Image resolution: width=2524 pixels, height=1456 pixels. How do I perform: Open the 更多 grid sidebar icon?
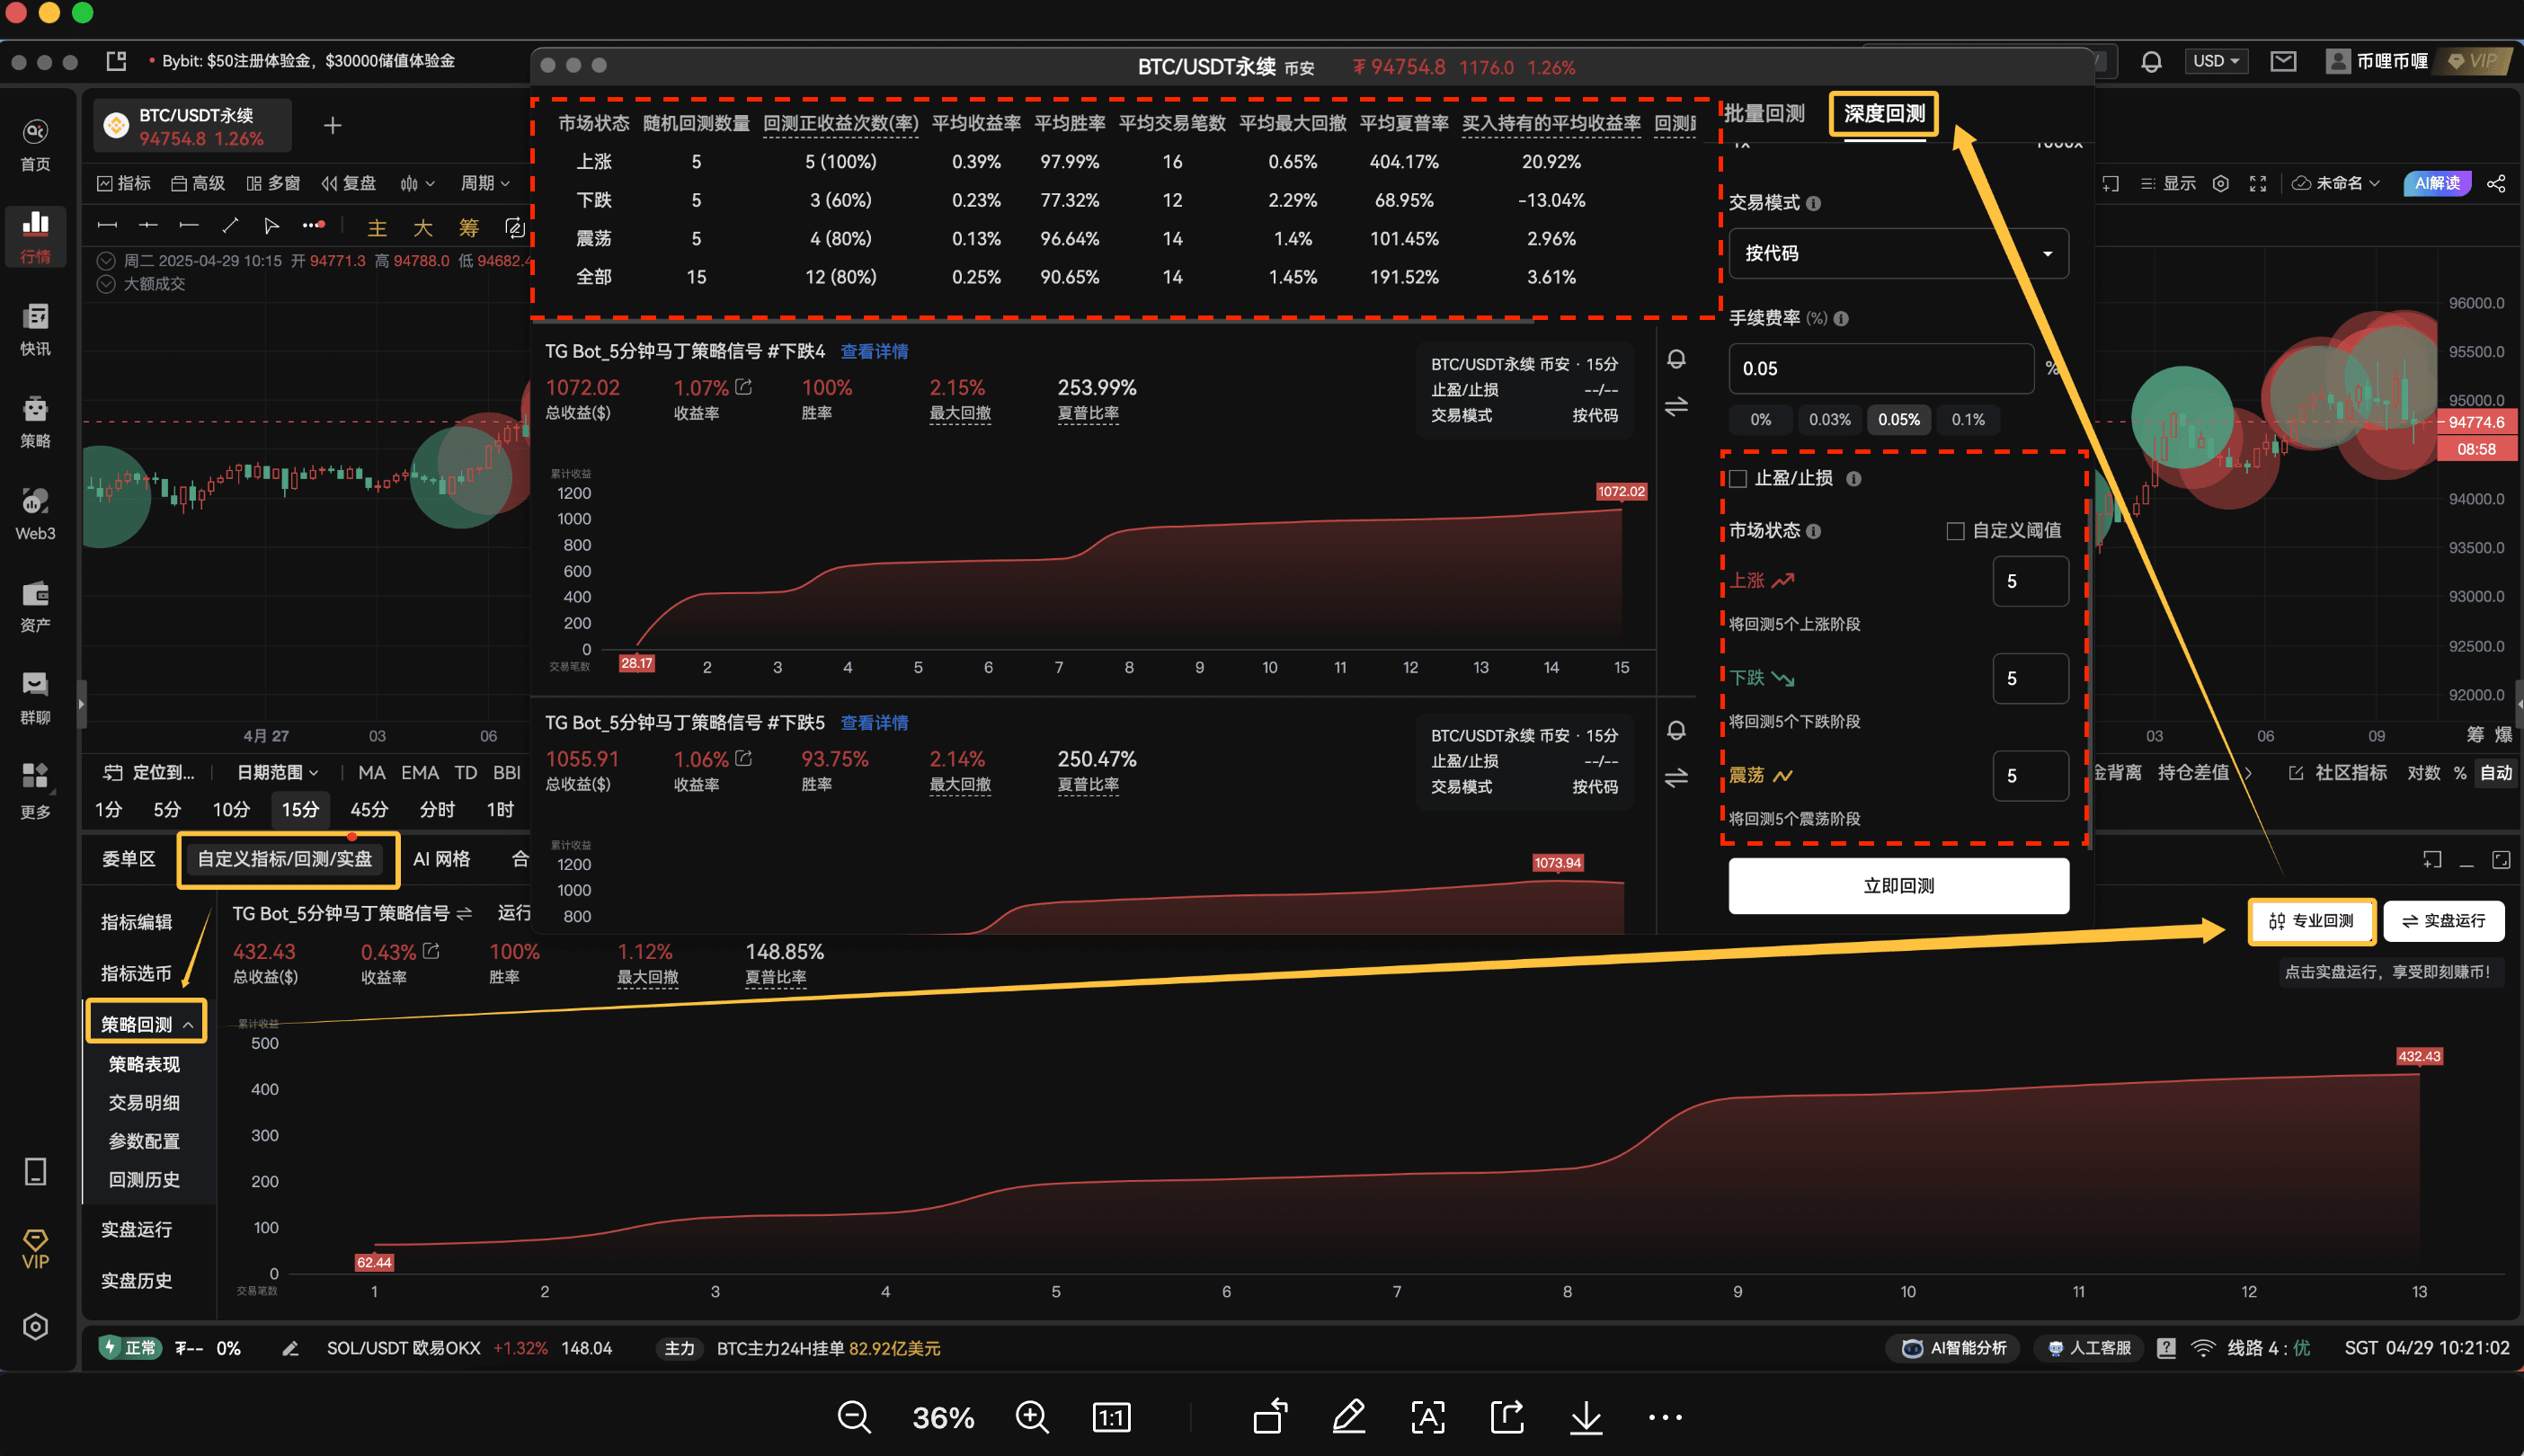click(35, 791)
